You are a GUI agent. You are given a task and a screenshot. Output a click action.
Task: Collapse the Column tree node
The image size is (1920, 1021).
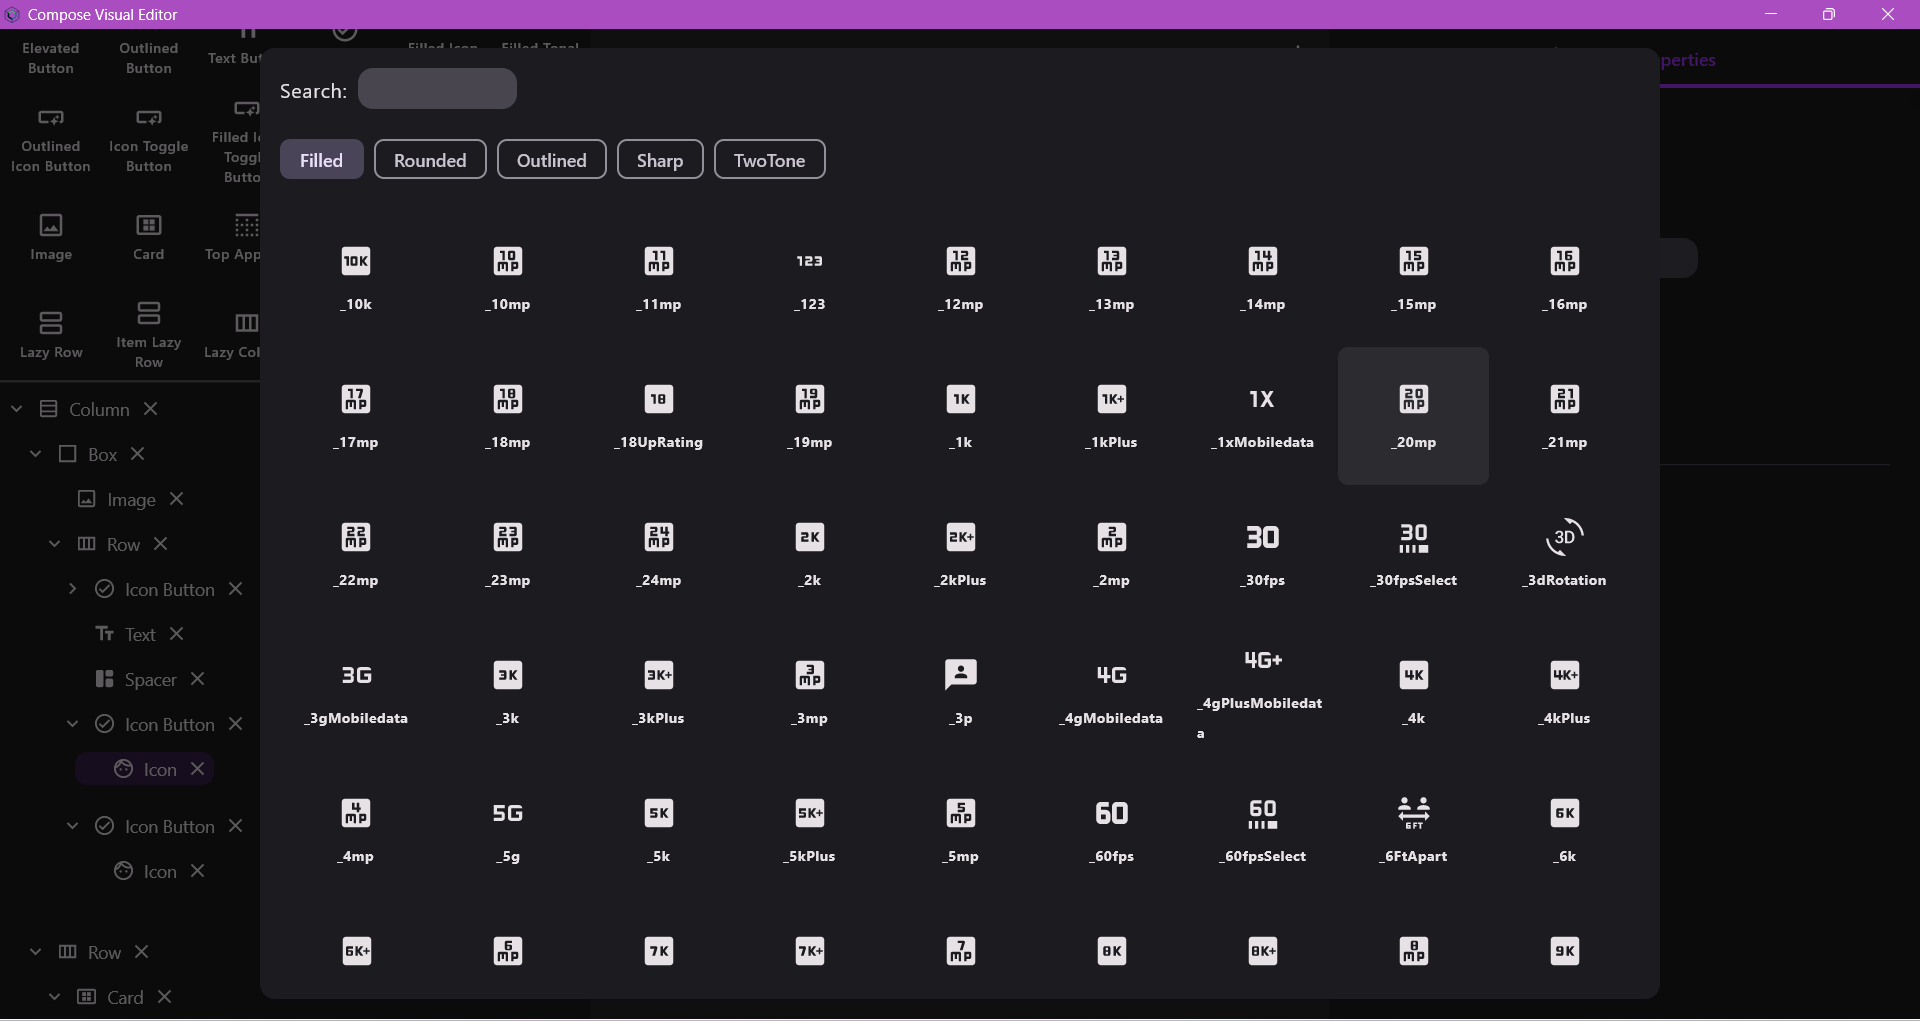point(16,408)
